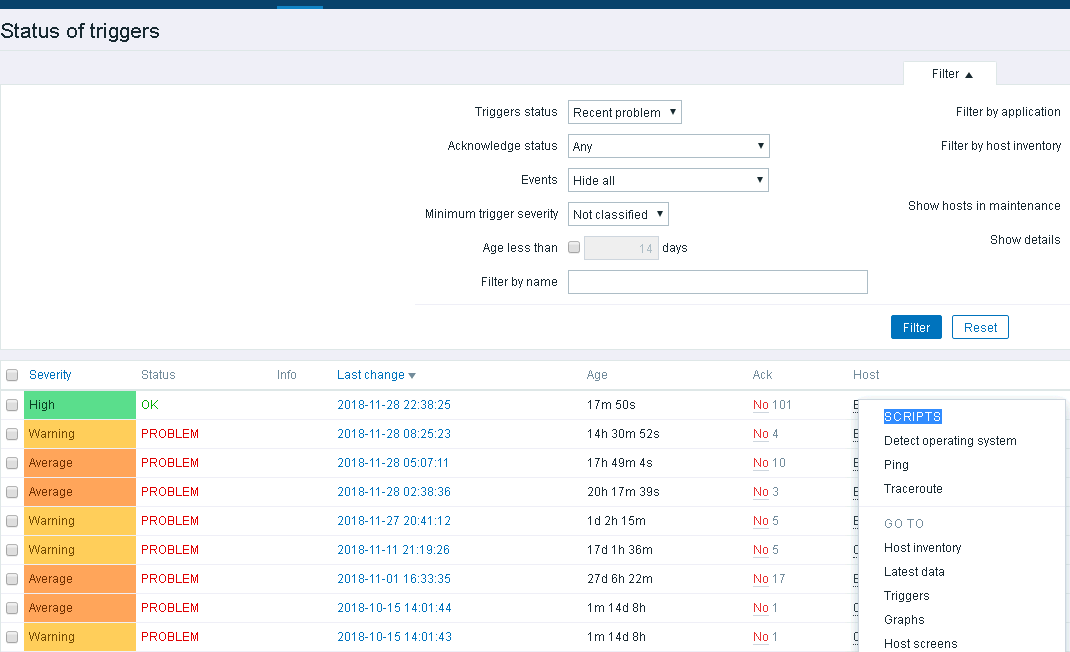1070x652 pixels.
Task: Open the Acknowledge status dropdown
Action: click(668, 146)
